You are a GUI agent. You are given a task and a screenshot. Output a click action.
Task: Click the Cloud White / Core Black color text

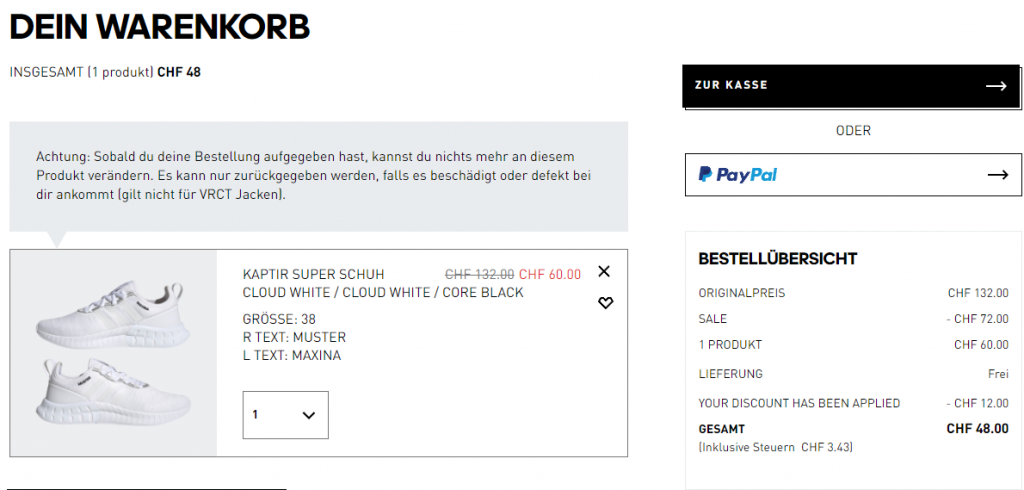click(x=383, y=293)
